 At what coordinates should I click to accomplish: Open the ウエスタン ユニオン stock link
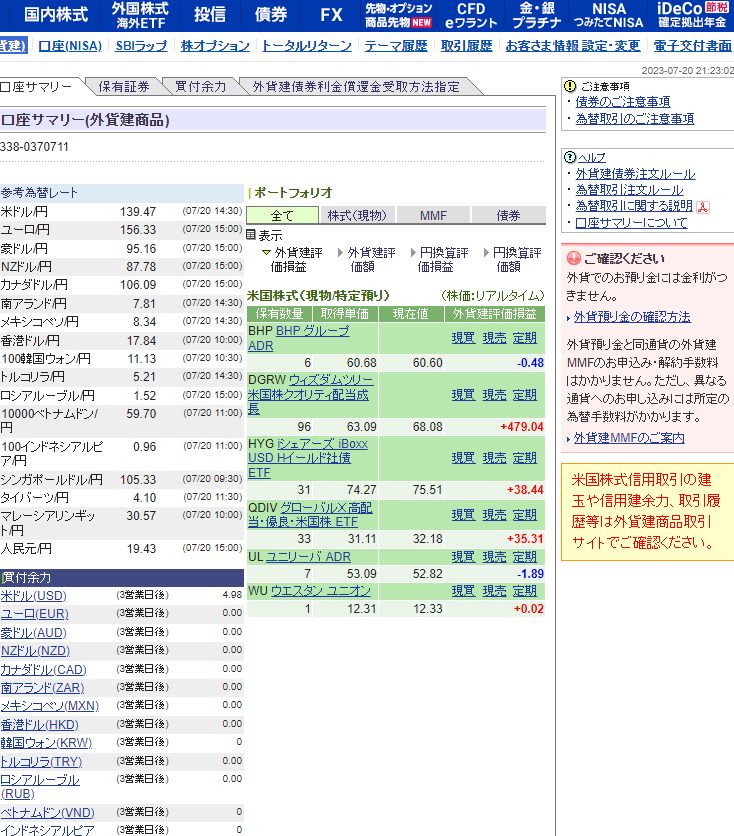pyautogui.click(x=321, y=591)
